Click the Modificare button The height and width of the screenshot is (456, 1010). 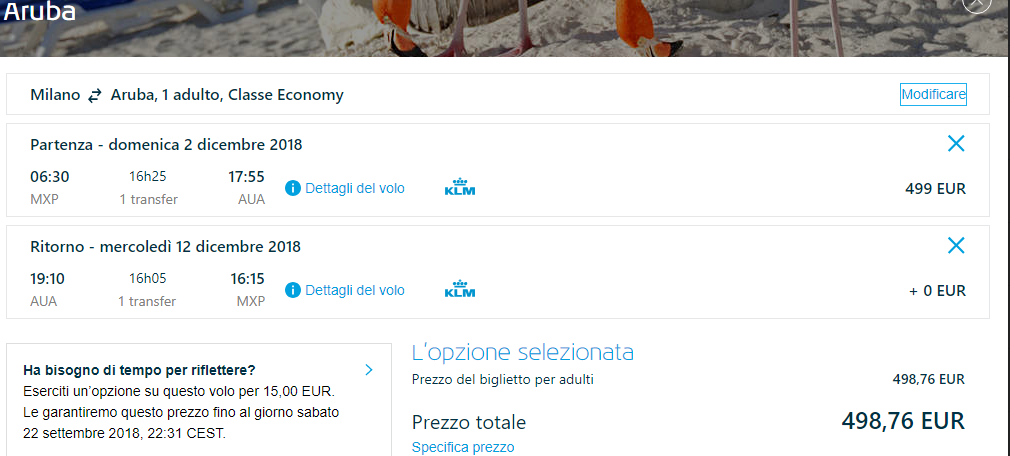coord(933,95)
